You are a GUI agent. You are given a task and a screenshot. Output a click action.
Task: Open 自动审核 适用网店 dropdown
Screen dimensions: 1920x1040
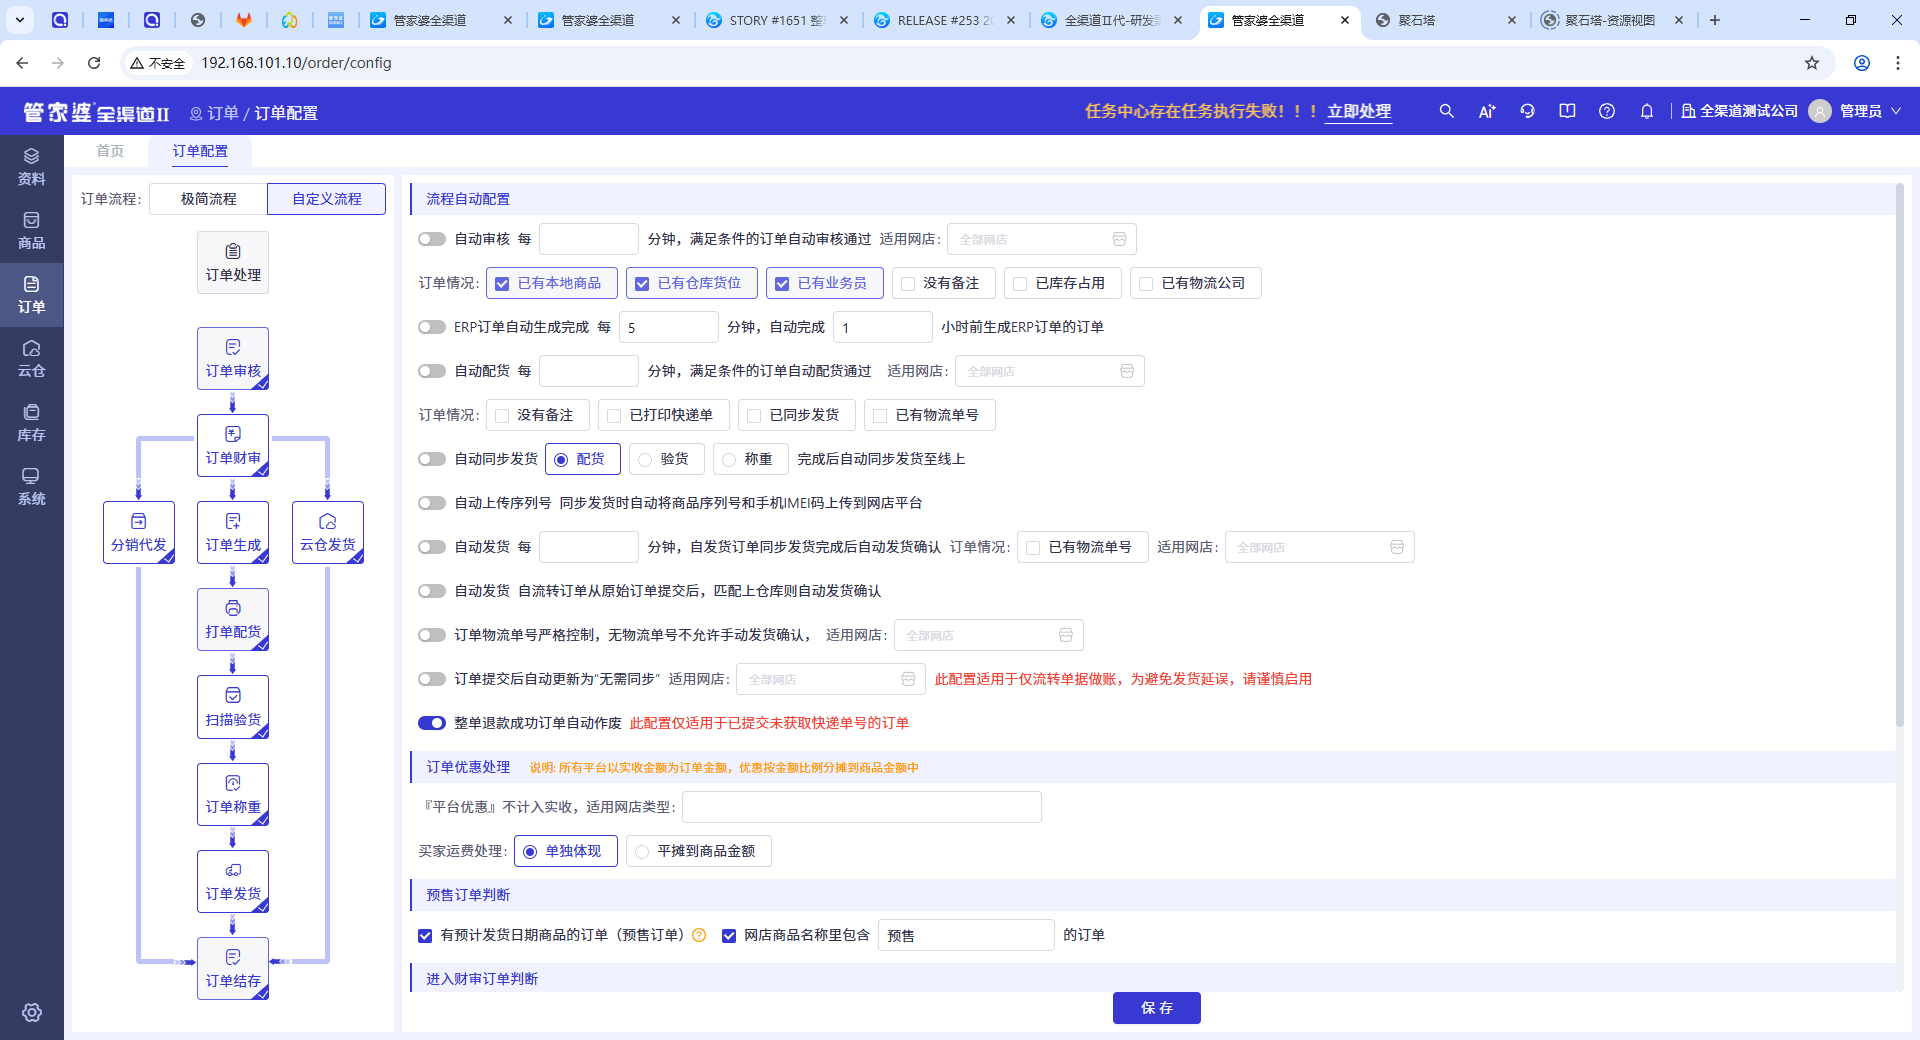coord(1041,239)
